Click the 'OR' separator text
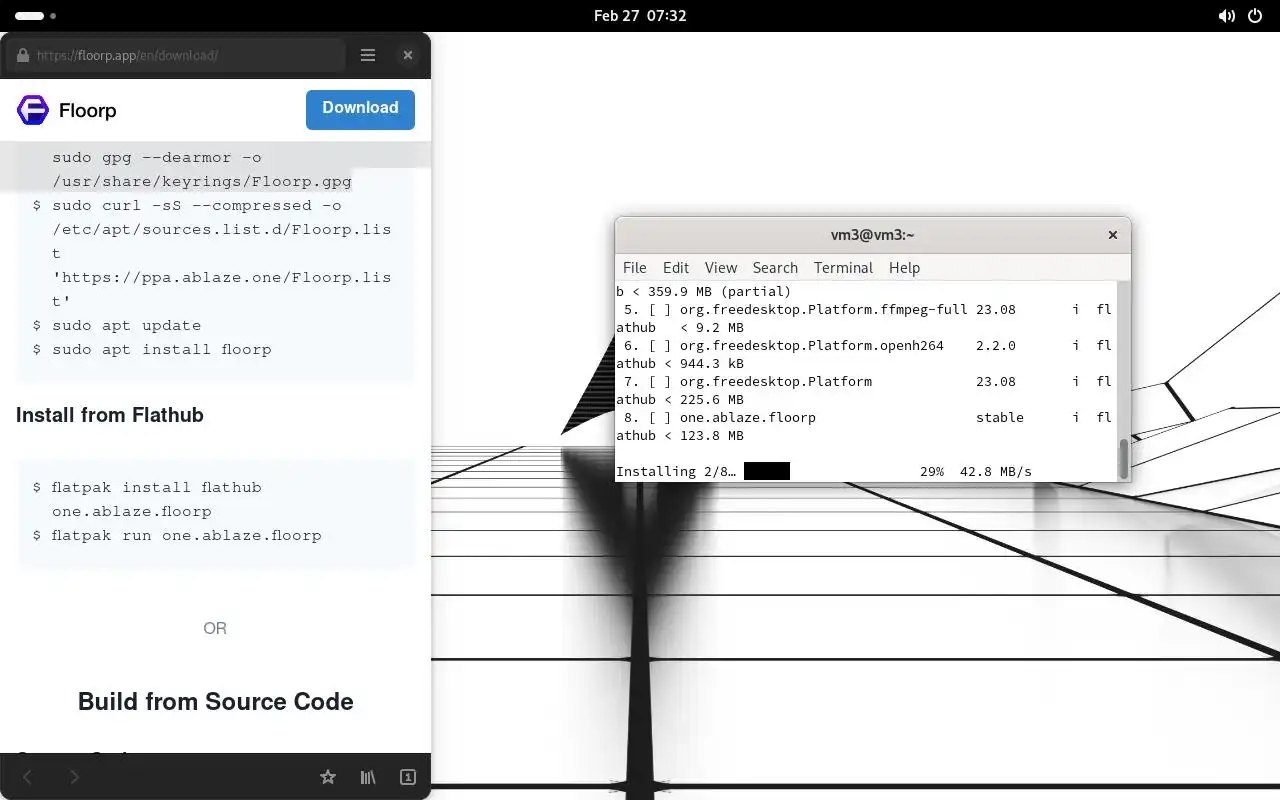The width and height of the screenshot is (1280, 800). point(215,628)
